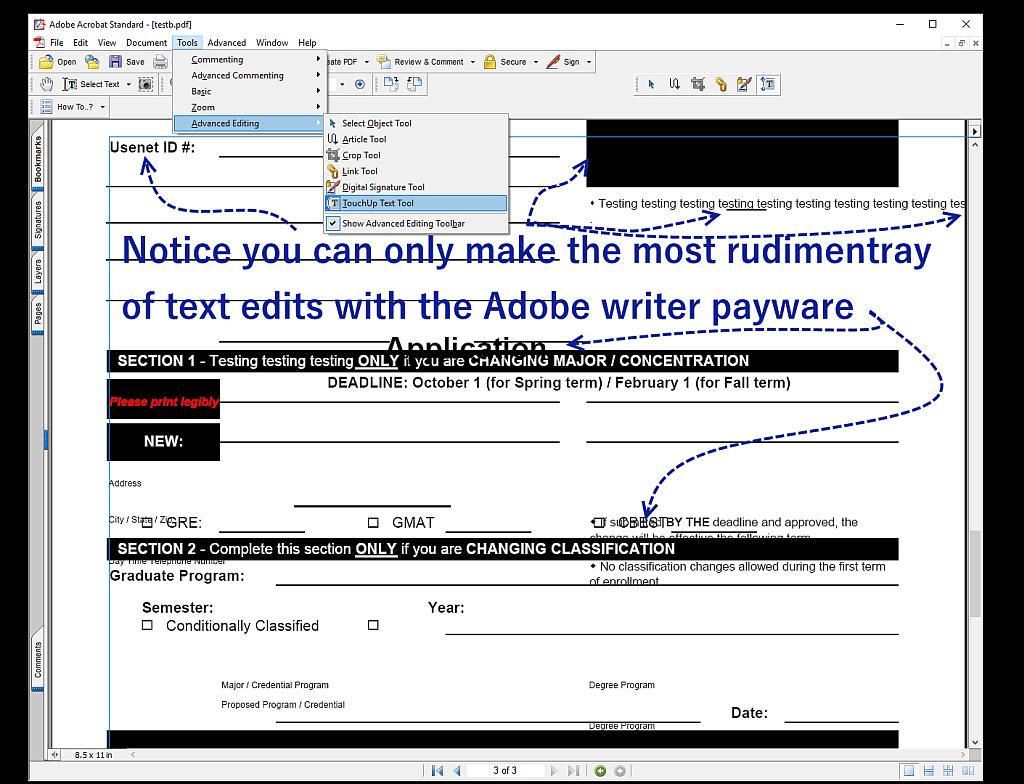Click the Open folder icon
Image resolution: width=1024 pixels, height=784 pixels.
[x=46, y=62]
